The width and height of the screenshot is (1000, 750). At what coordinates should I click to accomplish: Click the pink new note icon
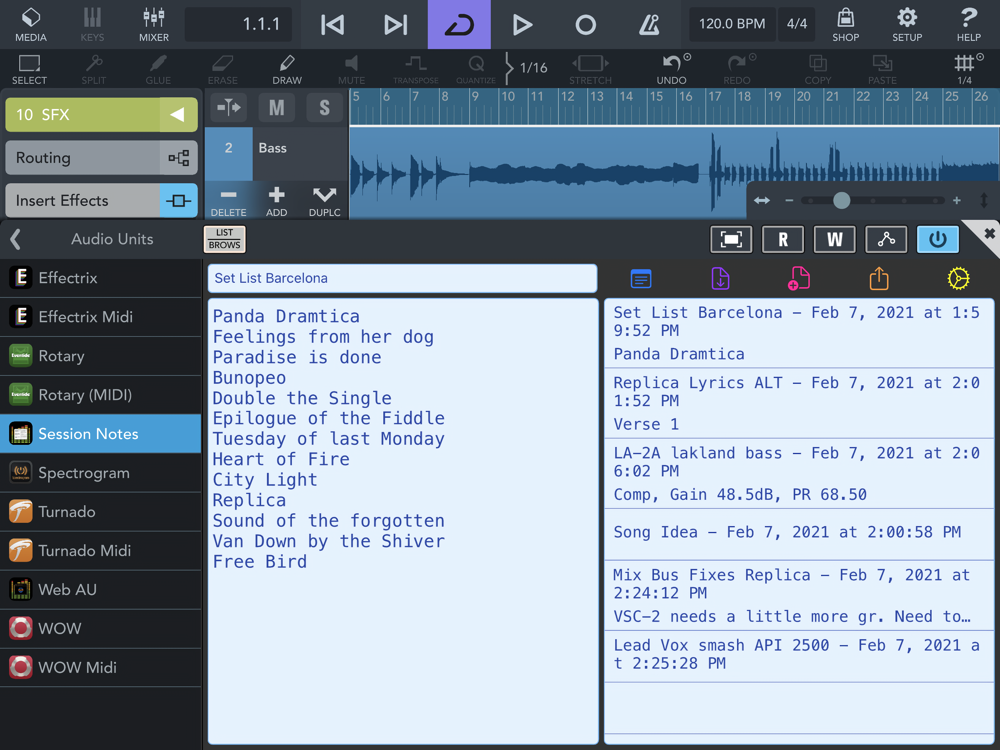[x=799, y=278]
